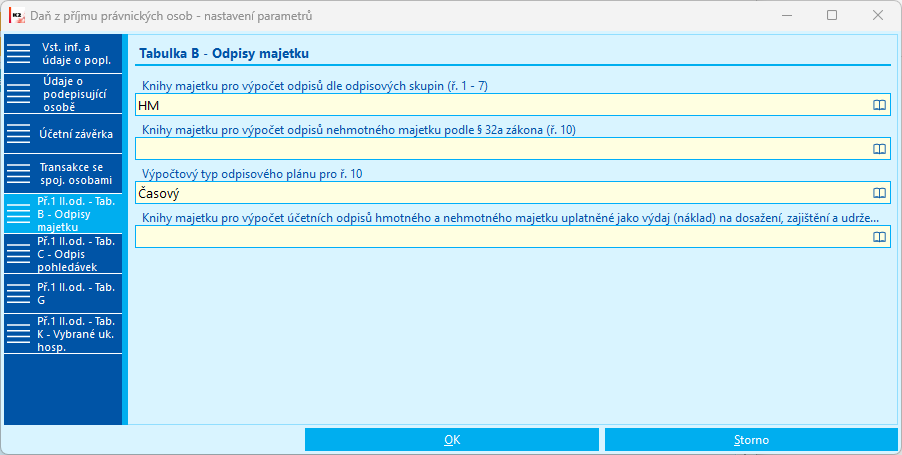Image resolution: width=902 pixels, height=455 pixels.
Task: Select Tab. B - Odpisy majetku section
Action: (x=63, y=213)
